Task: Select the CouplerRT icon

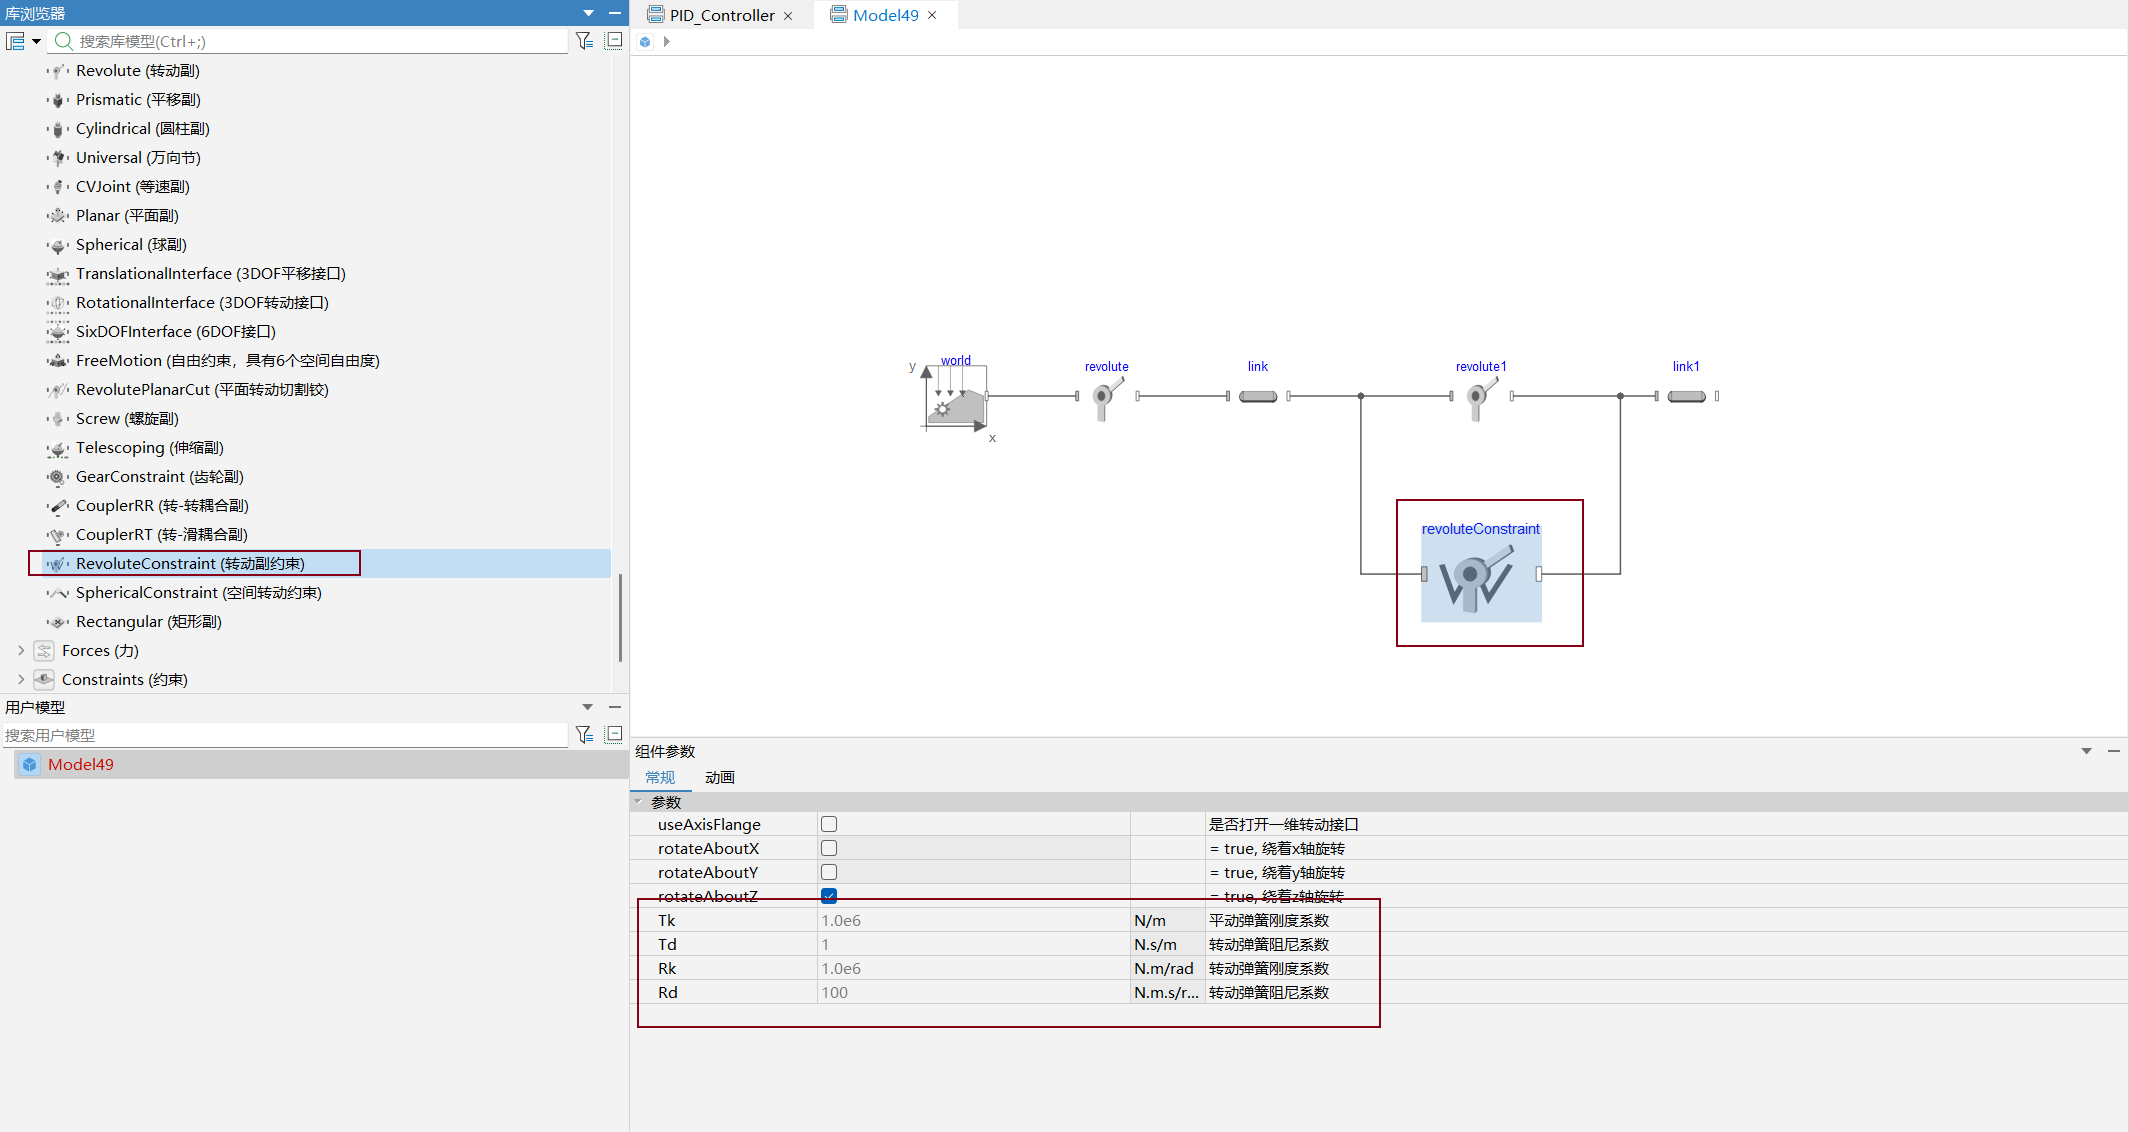Action: pos(58,535)
